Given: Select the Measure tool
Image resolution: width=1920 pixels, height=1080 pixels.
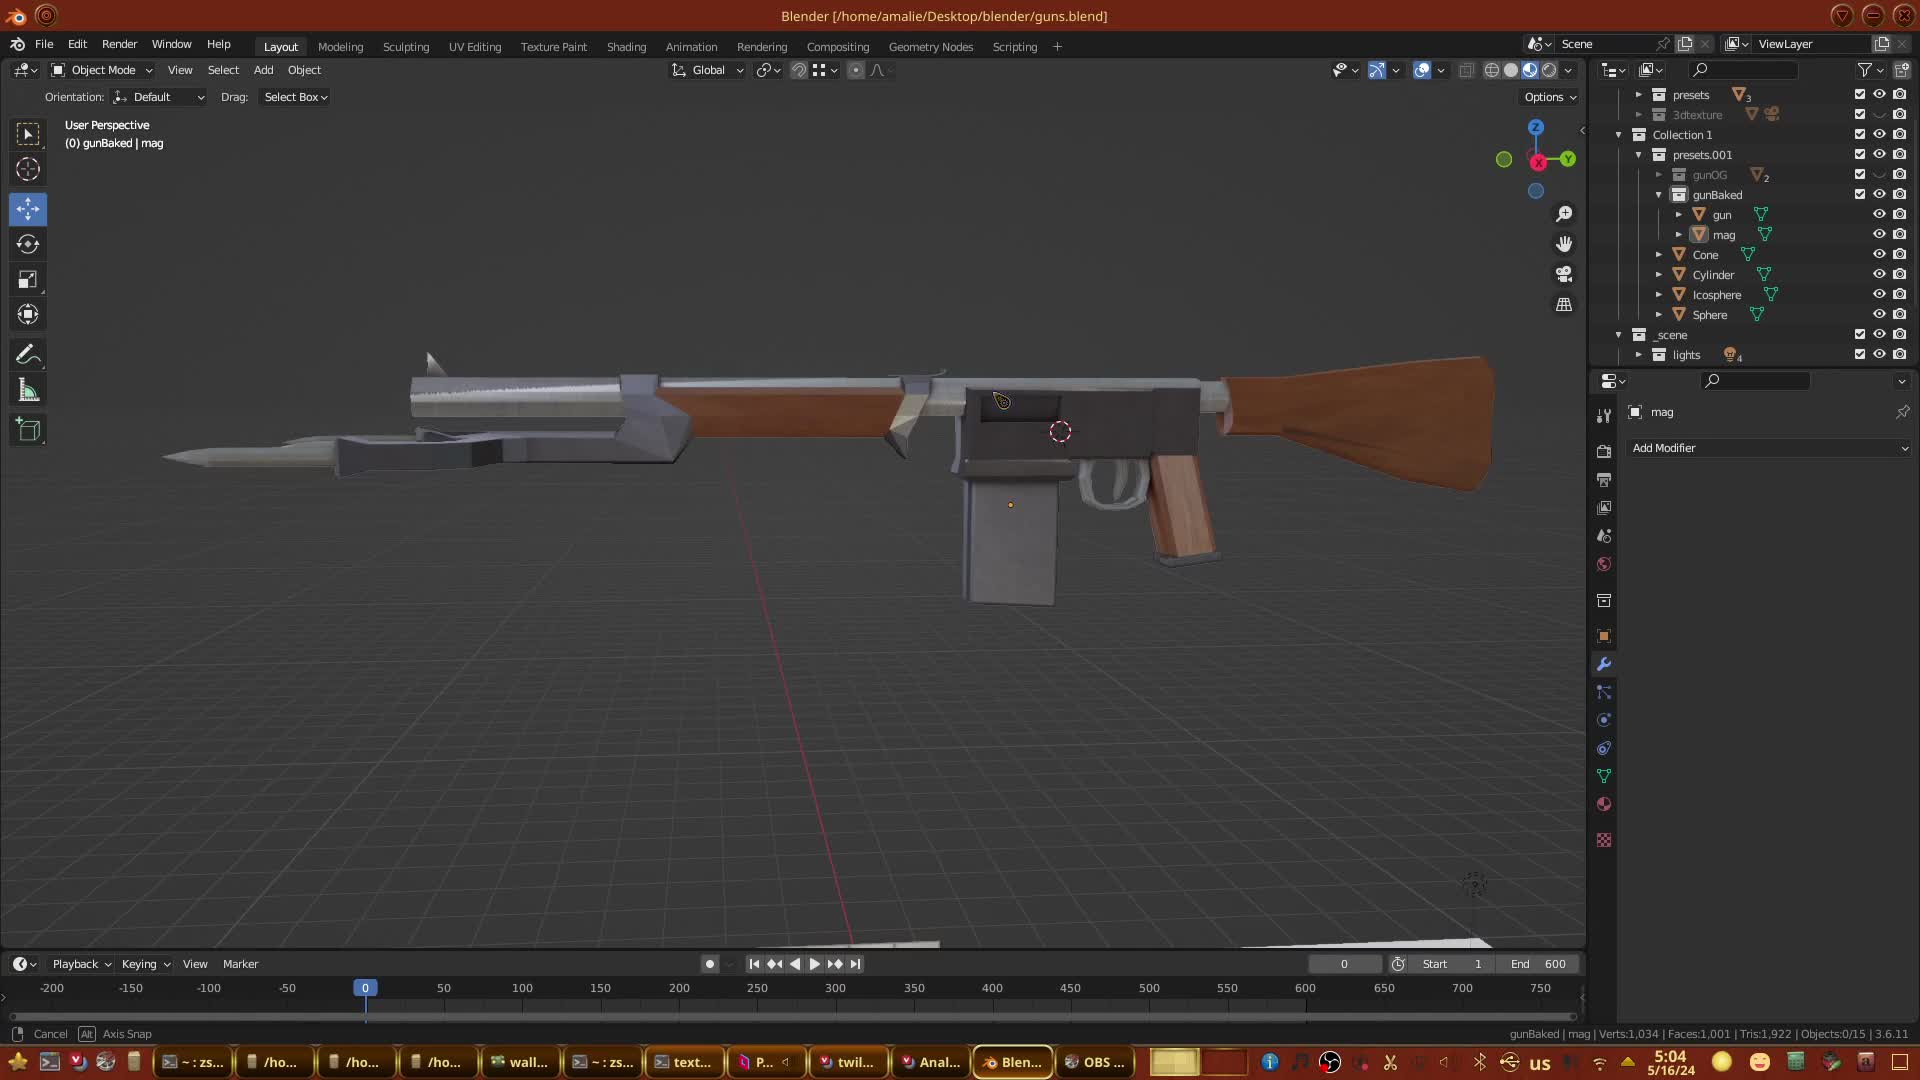Looking at the screenshot, I should (28, 391).
